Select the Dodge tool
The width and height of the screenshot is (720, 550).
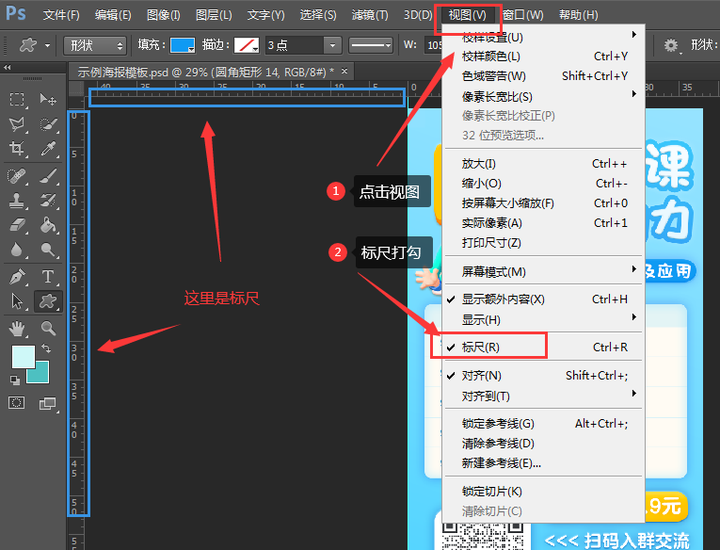pyautogui.click(x=48, y=249)
